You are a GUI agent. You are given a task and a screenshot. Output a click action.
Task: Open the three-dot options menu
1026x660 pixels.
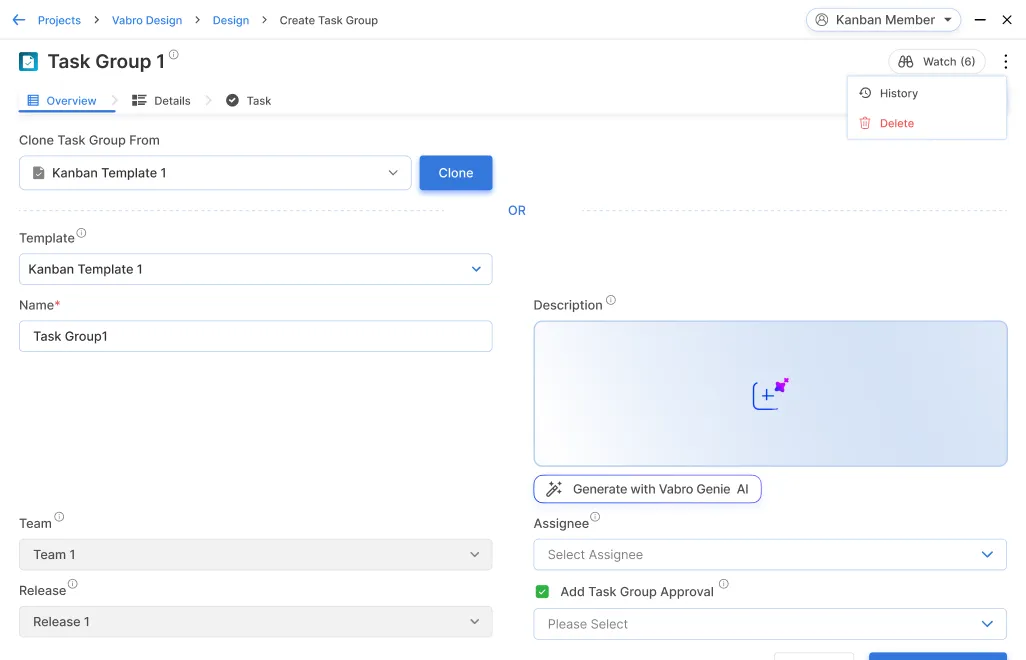pos(1006,61)
